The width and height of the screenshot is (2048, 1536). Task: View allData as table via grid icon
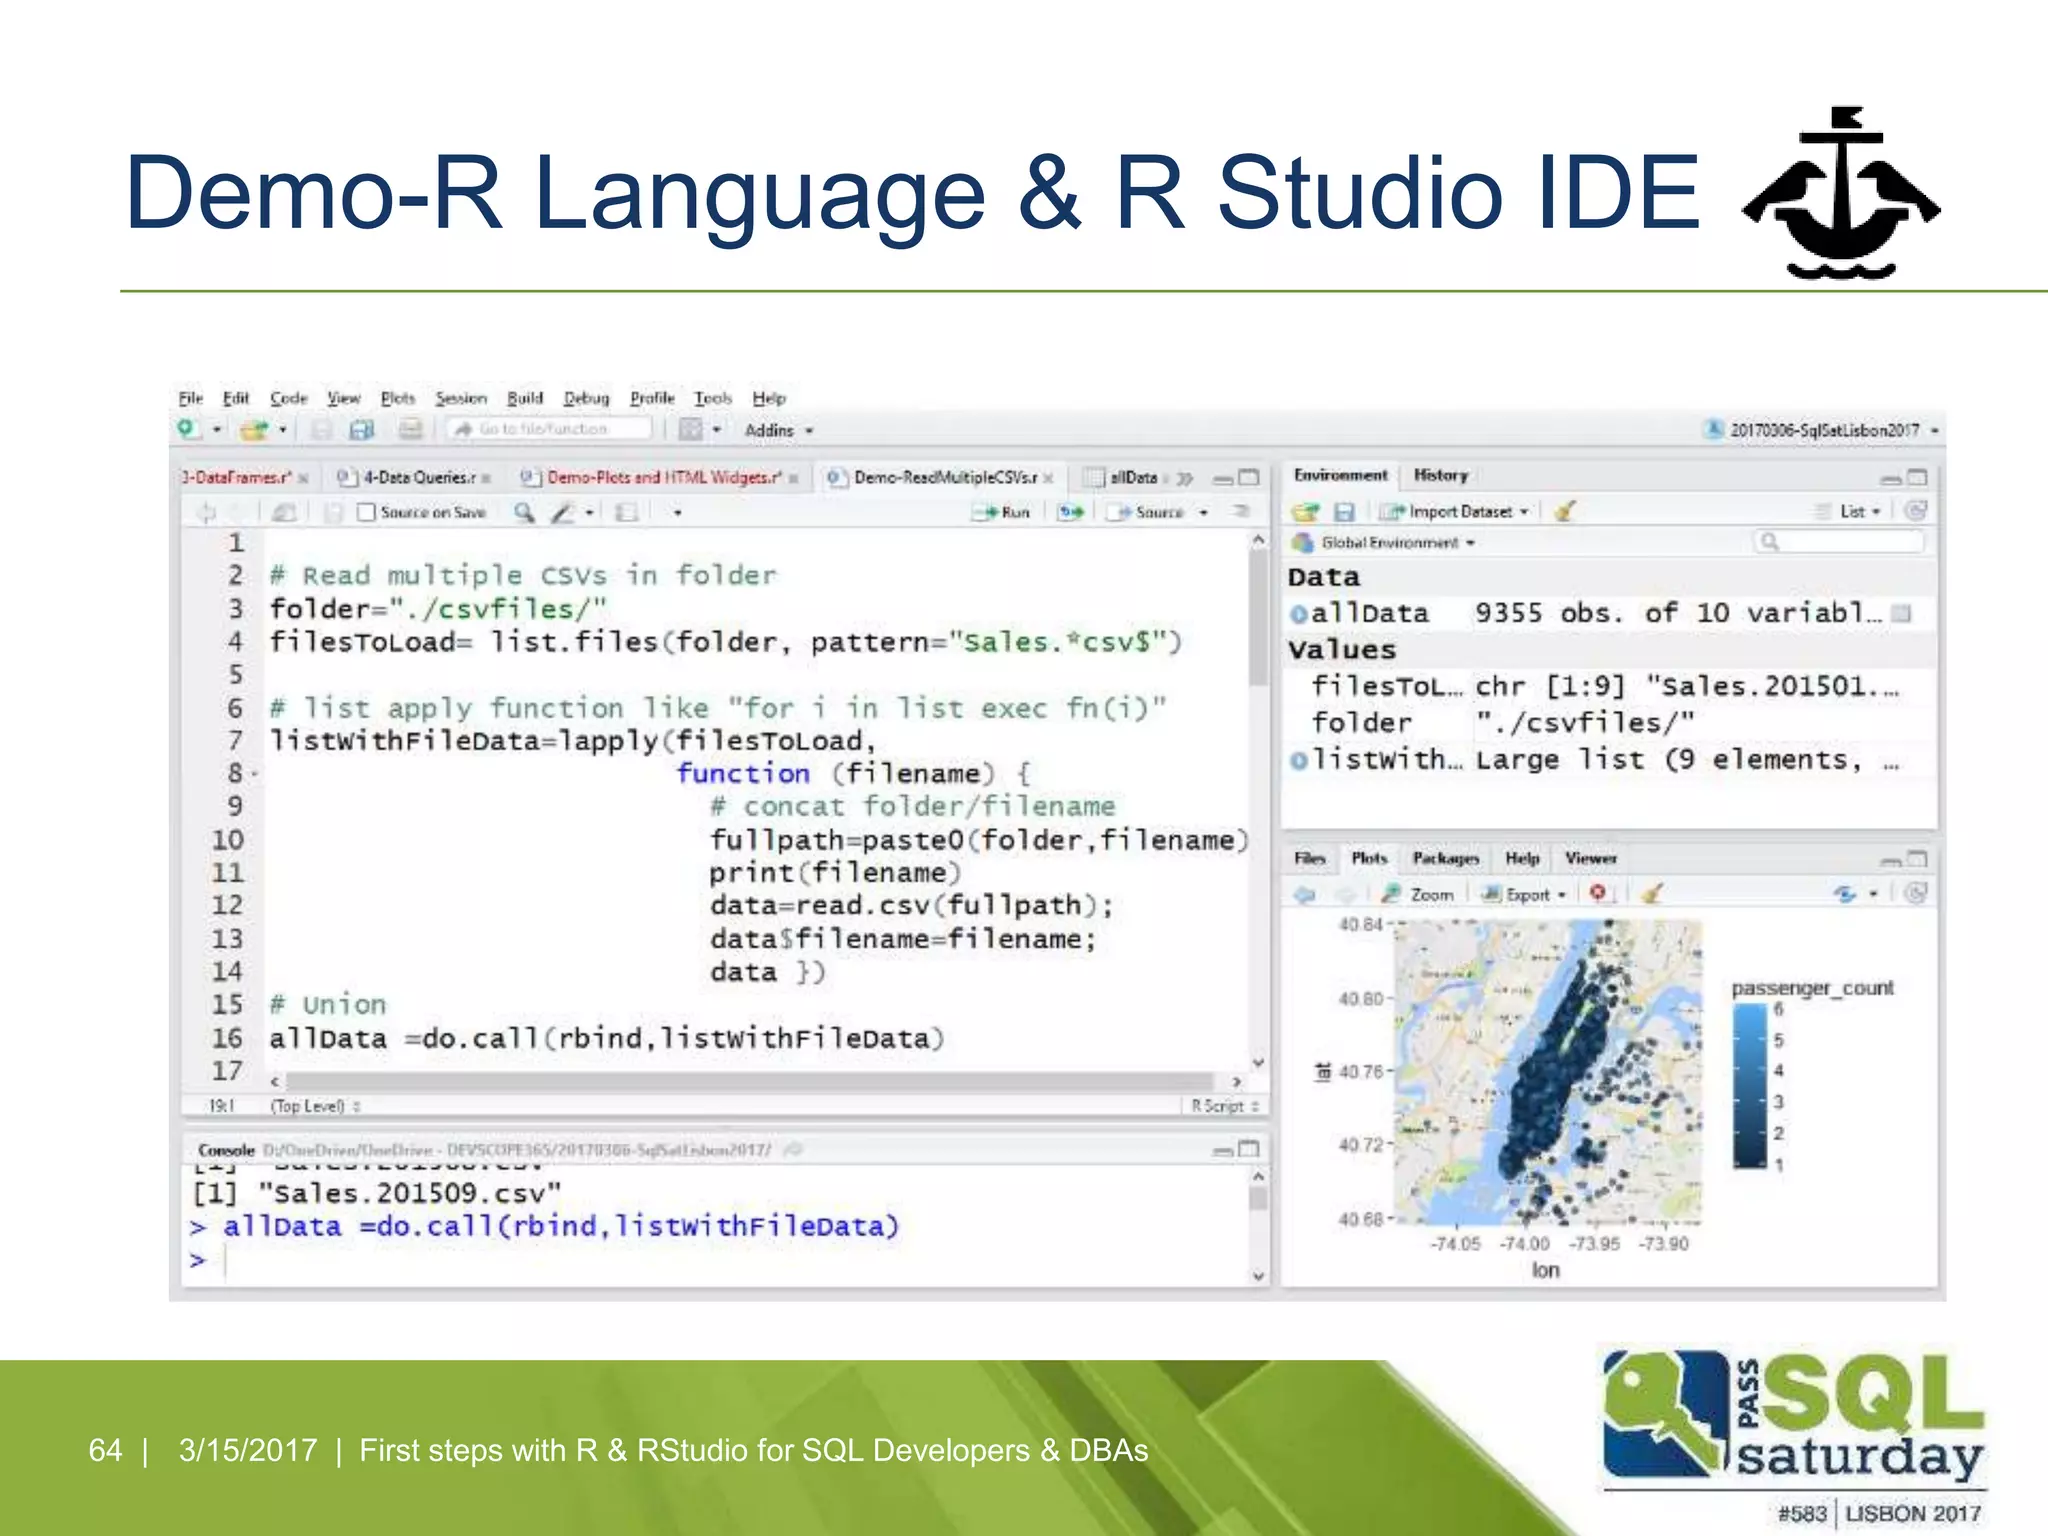click(1902, 613)
